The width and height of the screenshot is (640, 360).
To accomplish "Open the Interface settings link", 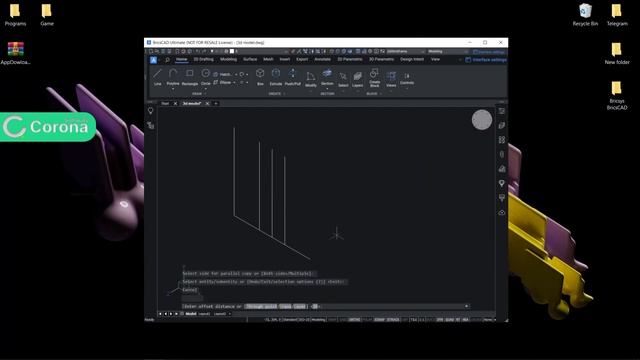I will pyautogui.click(x=486, y=60).
